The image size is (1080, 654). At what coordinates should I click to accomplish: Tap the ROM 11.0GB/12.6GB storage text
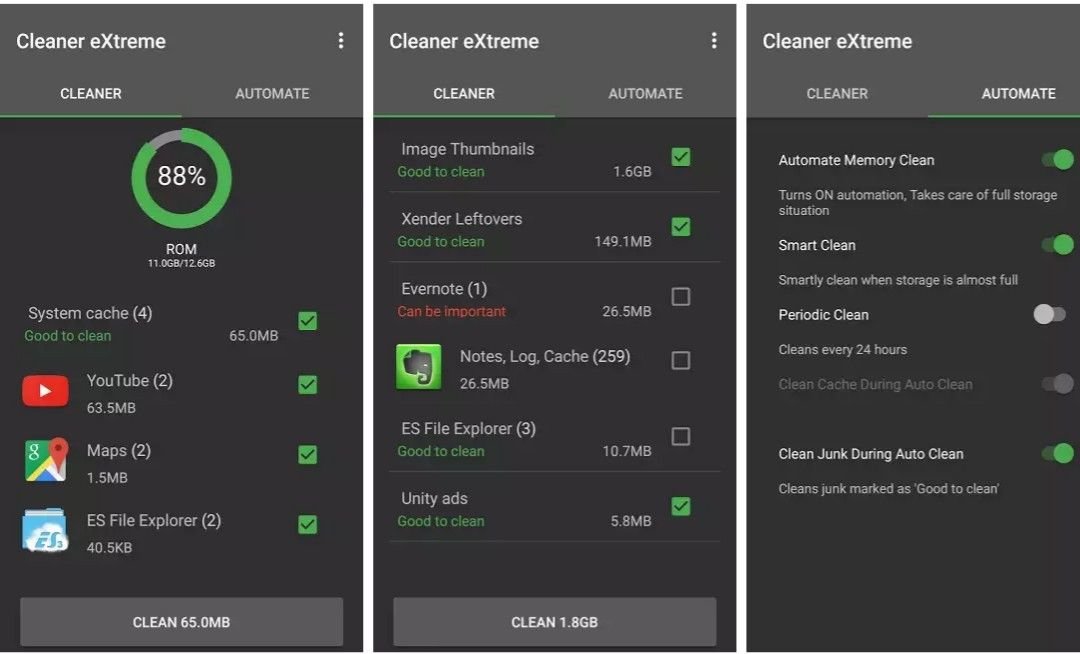click(x=181, y=255)
